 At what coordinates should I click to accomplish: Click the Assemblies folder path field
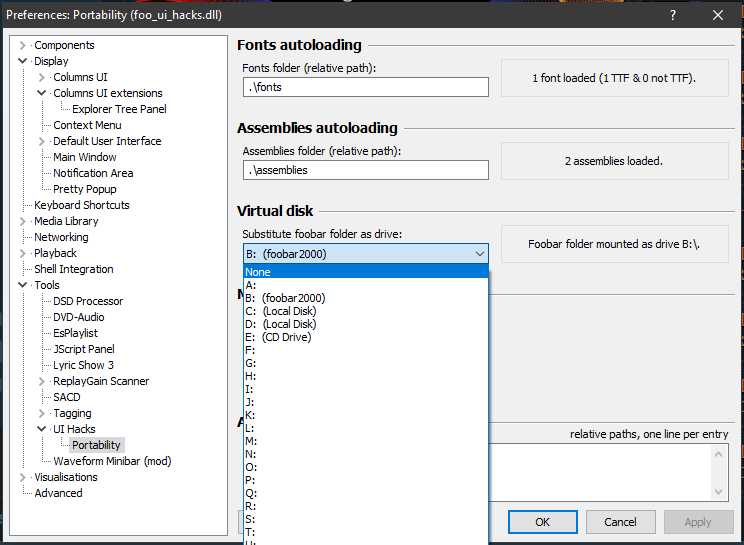(x=366, y=170)
